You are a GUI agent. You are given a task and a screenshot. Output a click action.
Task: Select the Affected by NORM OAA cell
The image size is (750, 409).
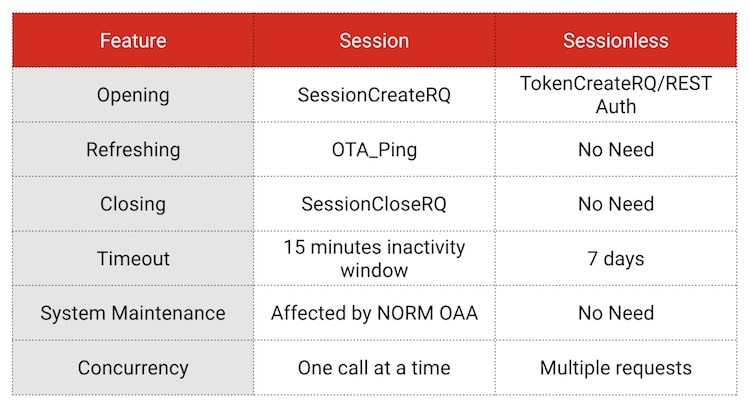pos(374,313)
